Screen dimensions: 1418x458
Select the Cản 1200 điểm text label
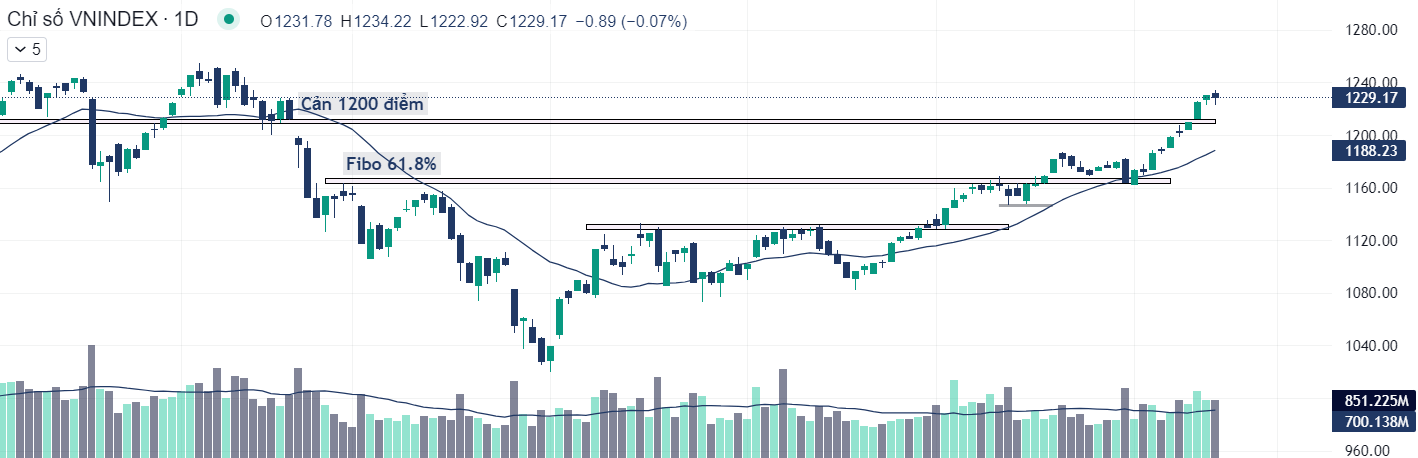pos(363,104)
